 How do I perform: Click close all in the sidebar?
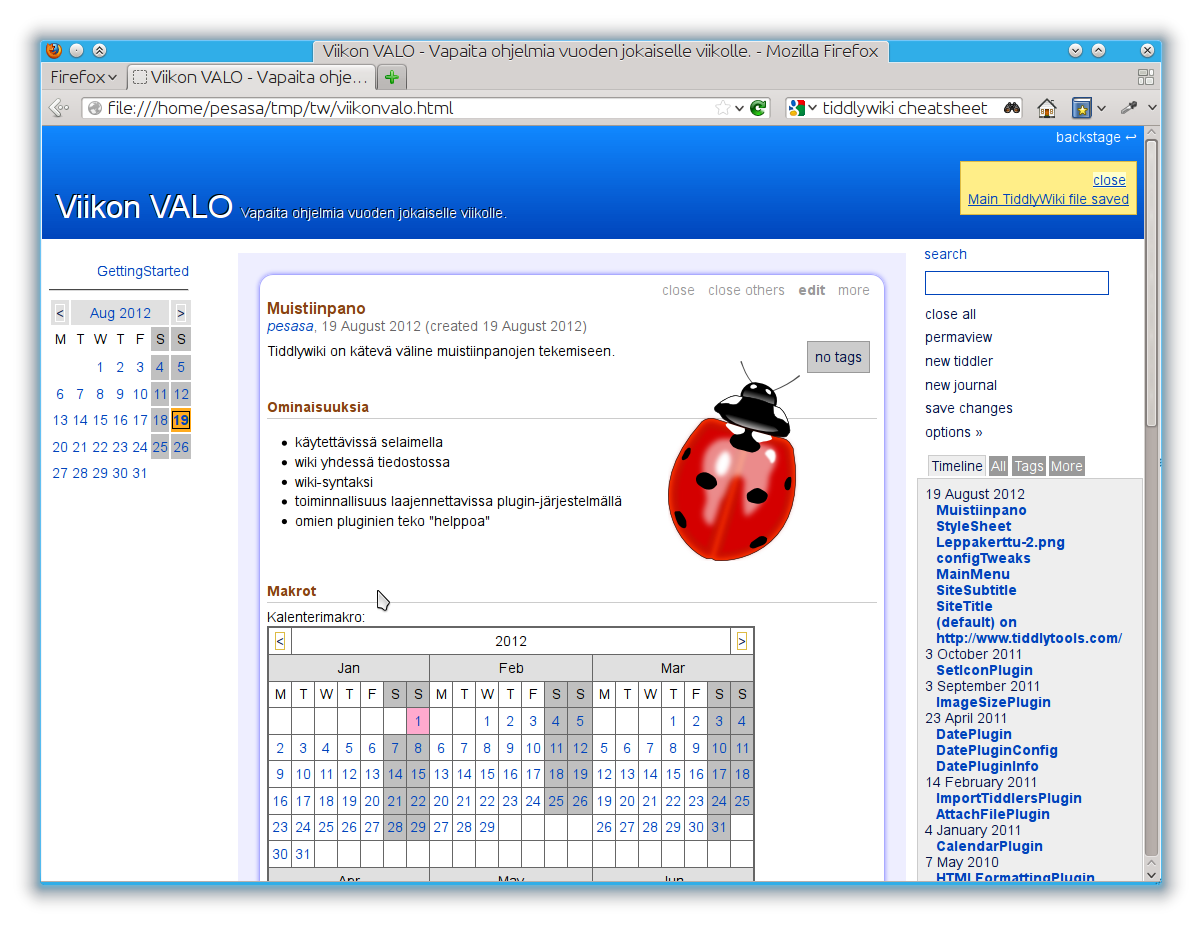tap(950, 314)
